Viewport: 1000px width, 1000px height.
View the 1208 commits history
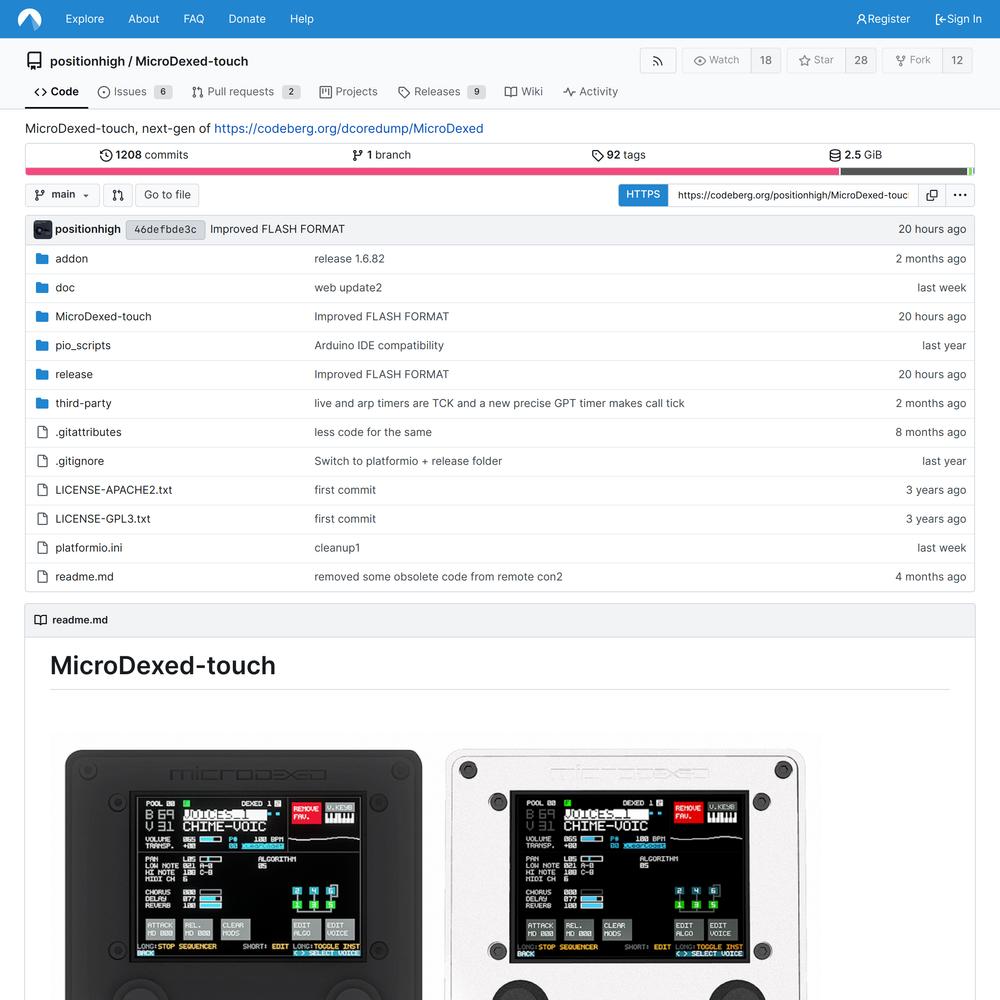pos(144,155)
